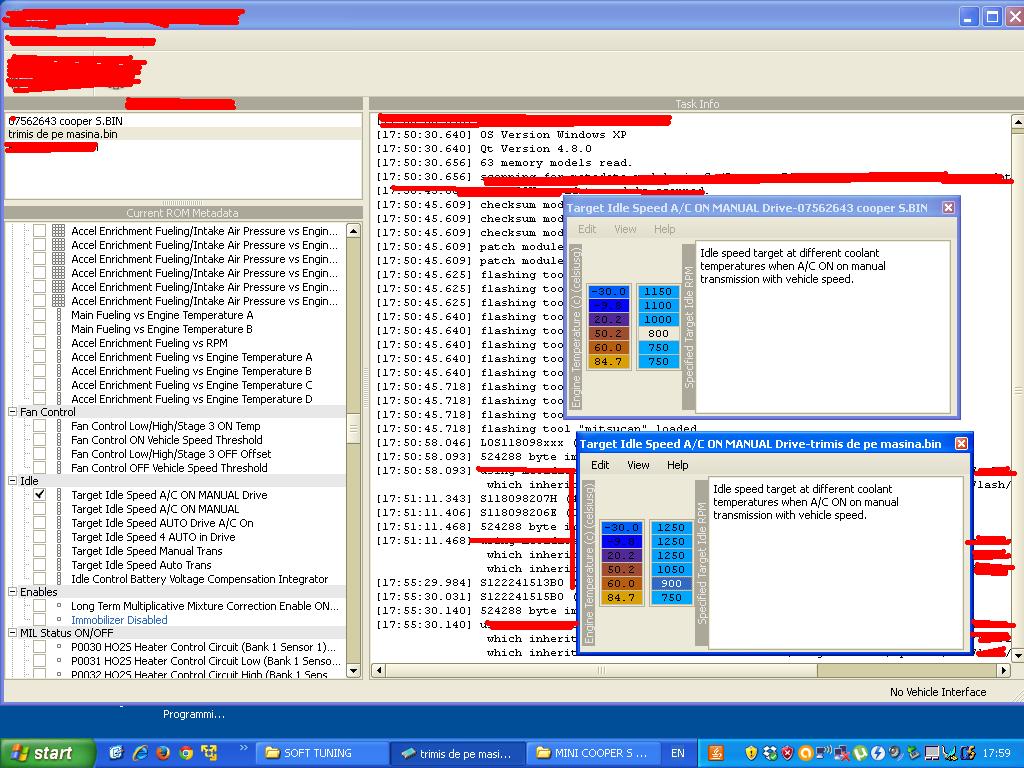Open Chrome from the quick launch bar
This screenshot has width=1024, height=768.
[186, 753]
